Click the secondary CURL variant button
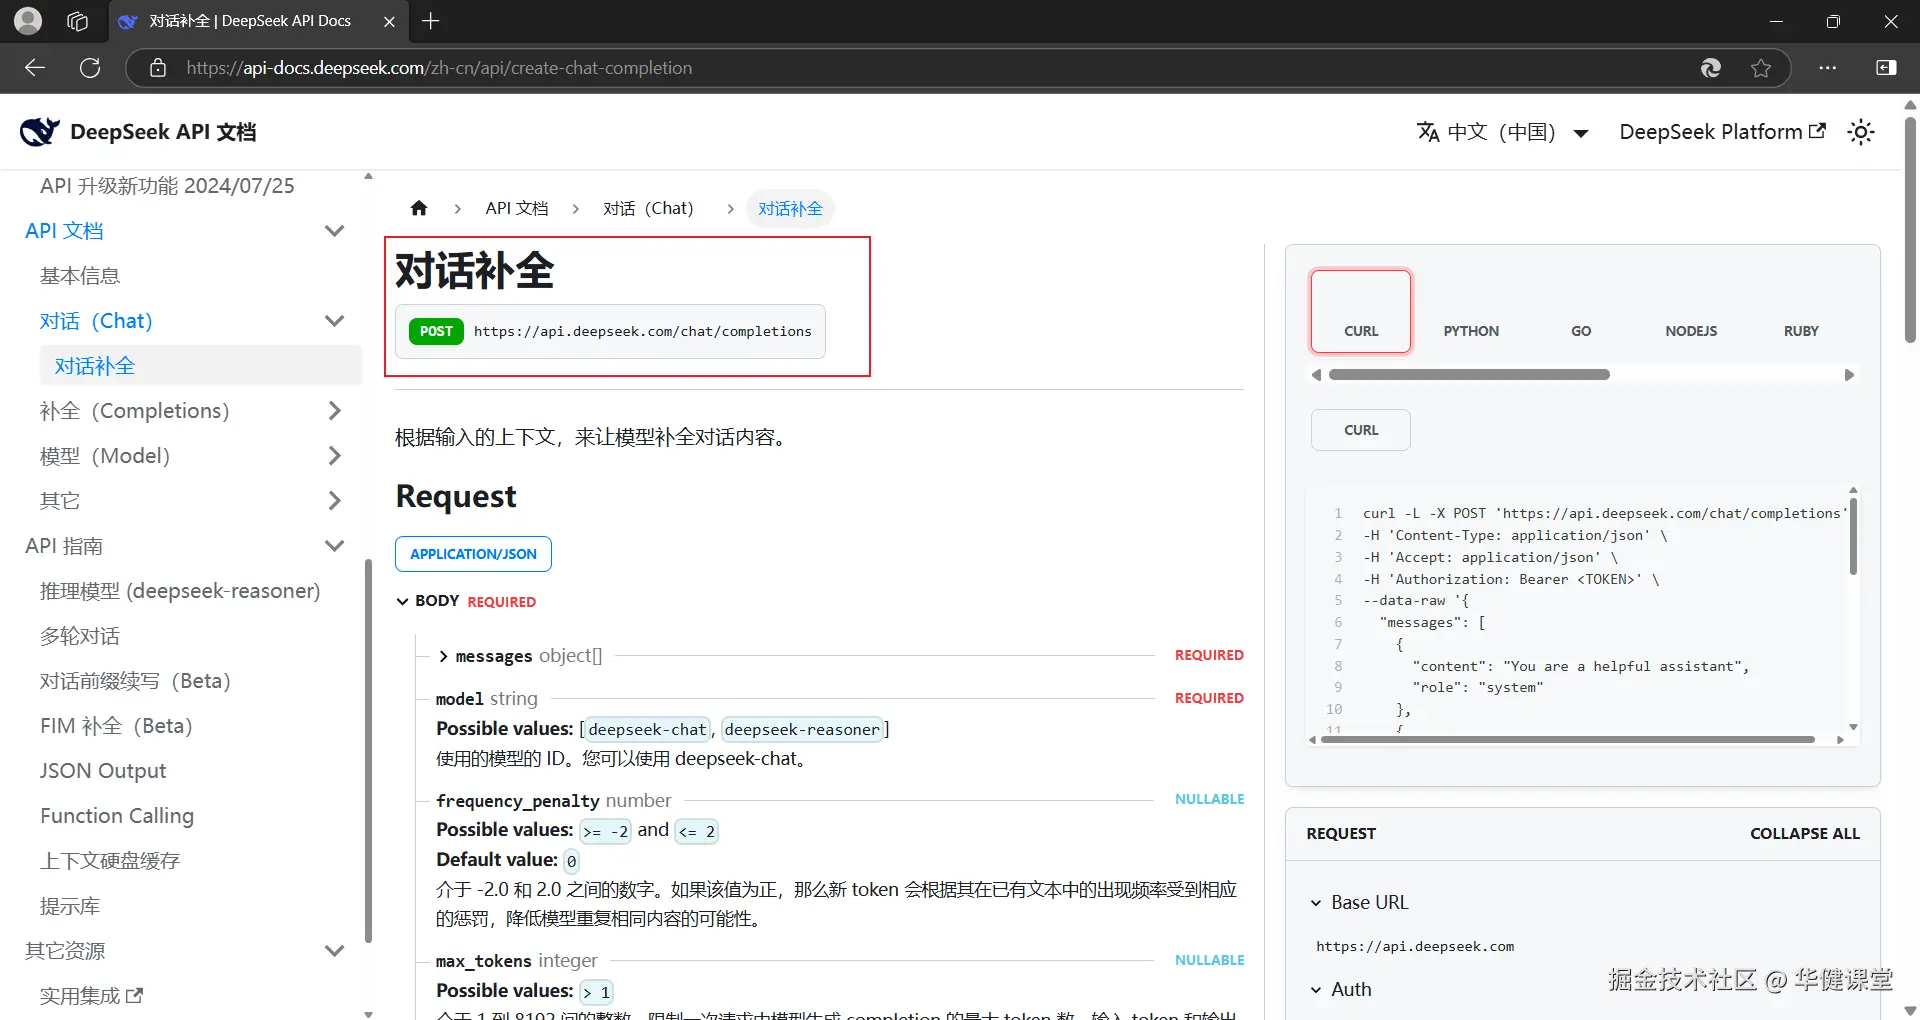The width and height of the screenshot is (1920, 1020). point(1361,430)
